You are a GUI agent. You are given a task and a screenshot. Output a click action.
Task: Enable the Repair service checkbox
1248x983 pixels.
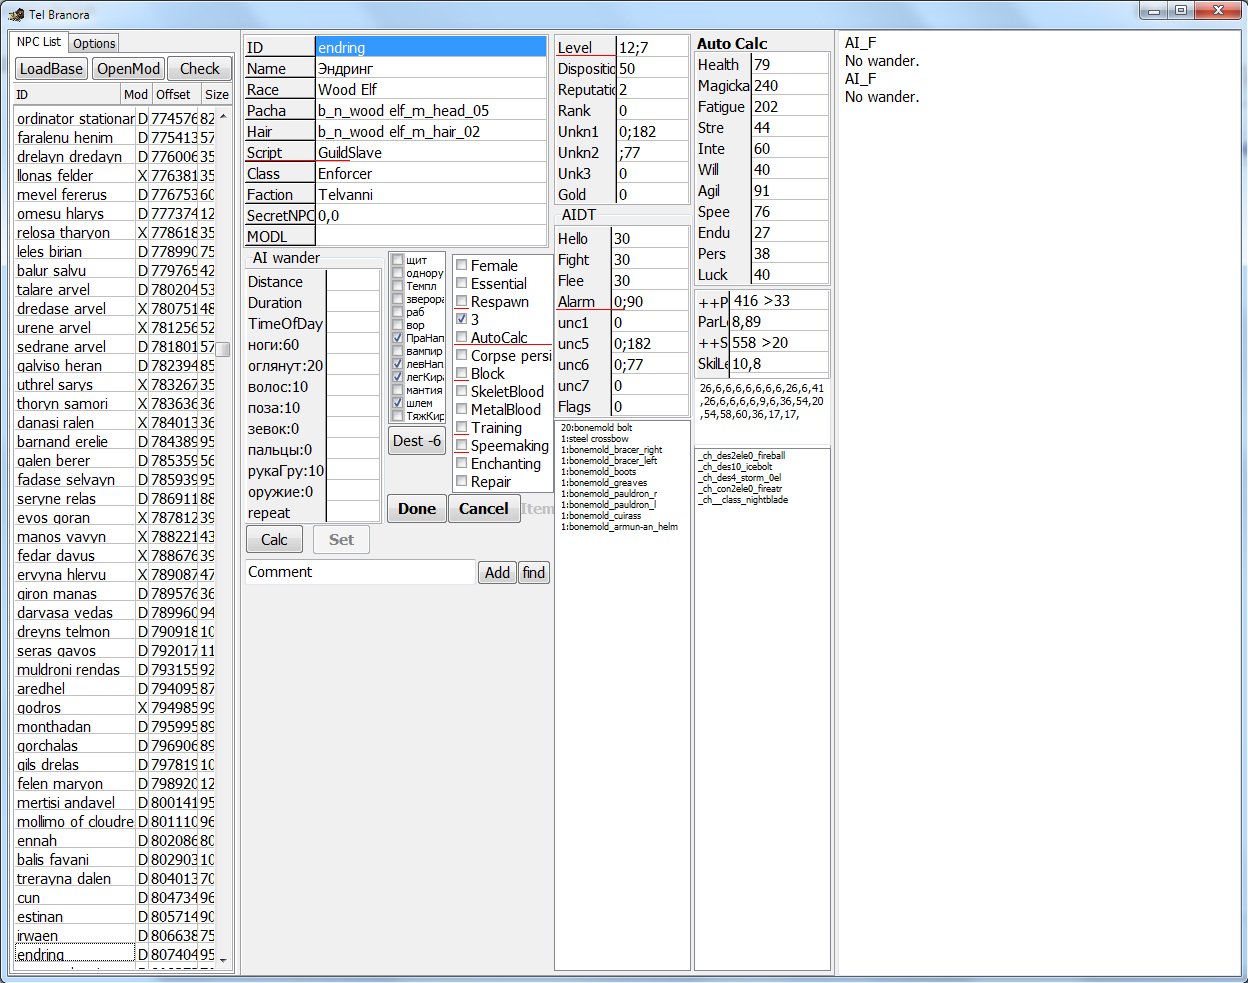[x=462, y=482]
